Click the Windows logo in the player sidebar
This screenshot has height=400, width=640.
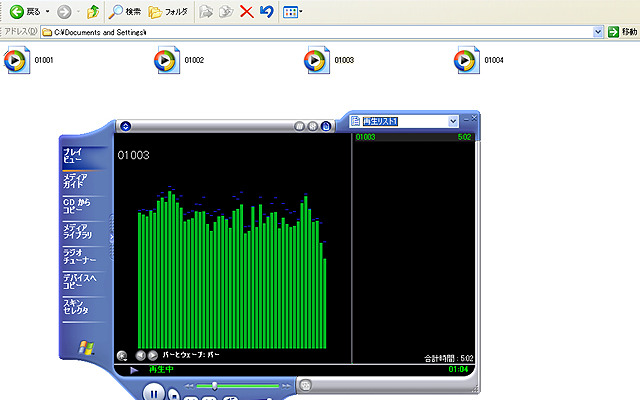coord(86,348)
